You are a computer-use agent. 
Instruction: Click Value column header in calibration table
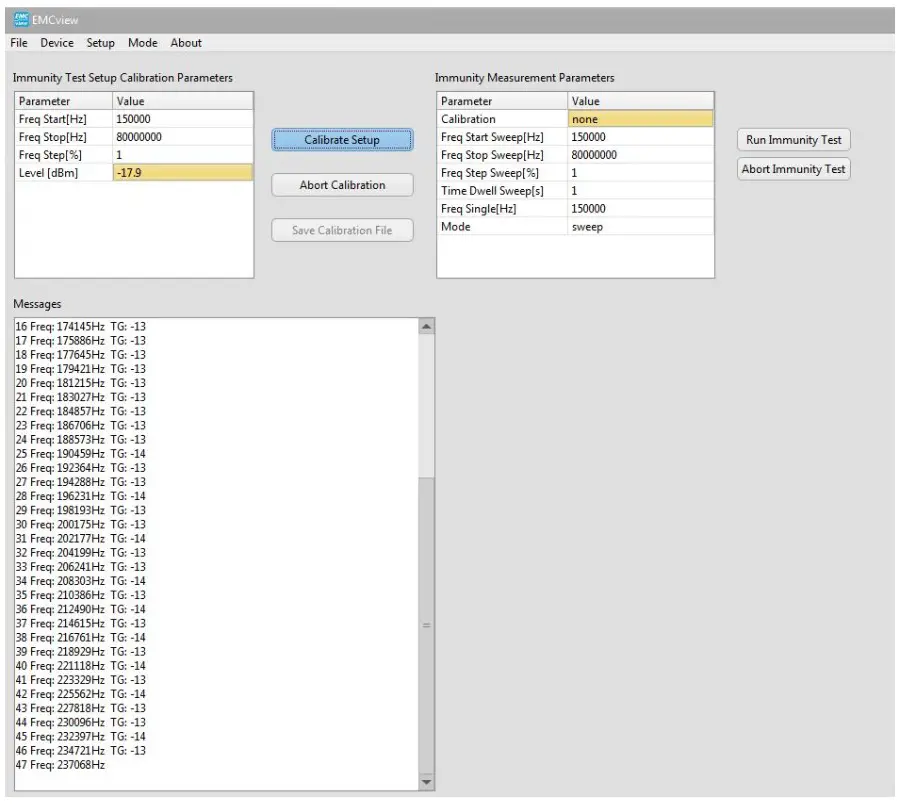[x=183, y=101]
